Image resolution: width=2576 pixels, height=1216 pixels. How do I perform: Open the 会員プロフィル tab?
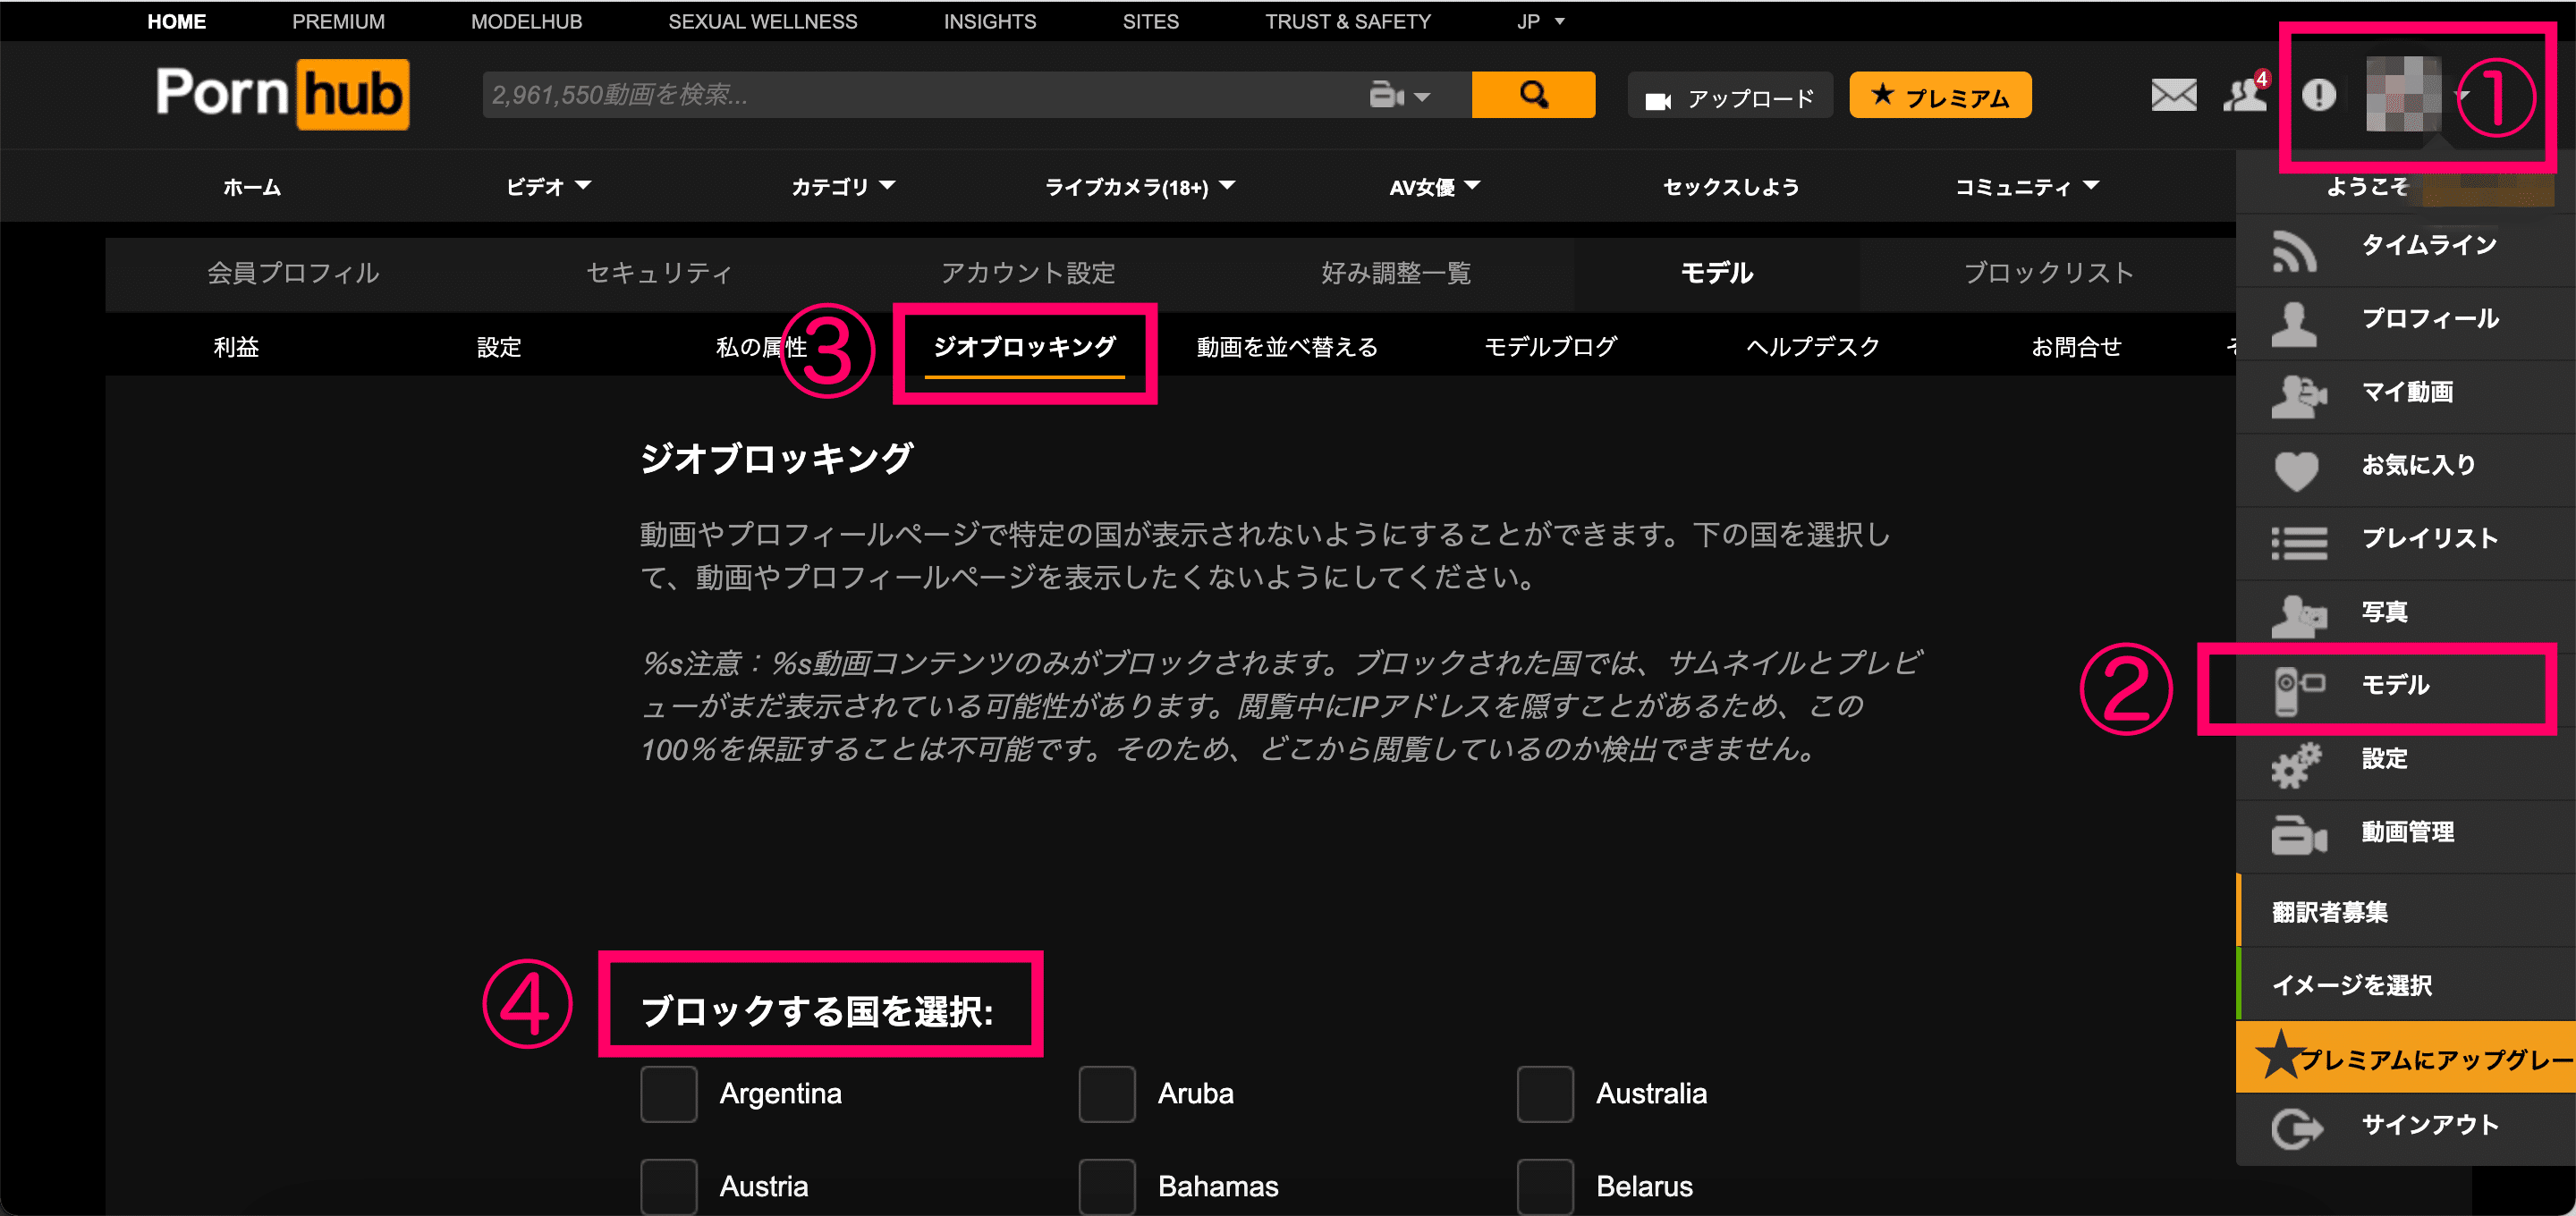click(293, 273)
